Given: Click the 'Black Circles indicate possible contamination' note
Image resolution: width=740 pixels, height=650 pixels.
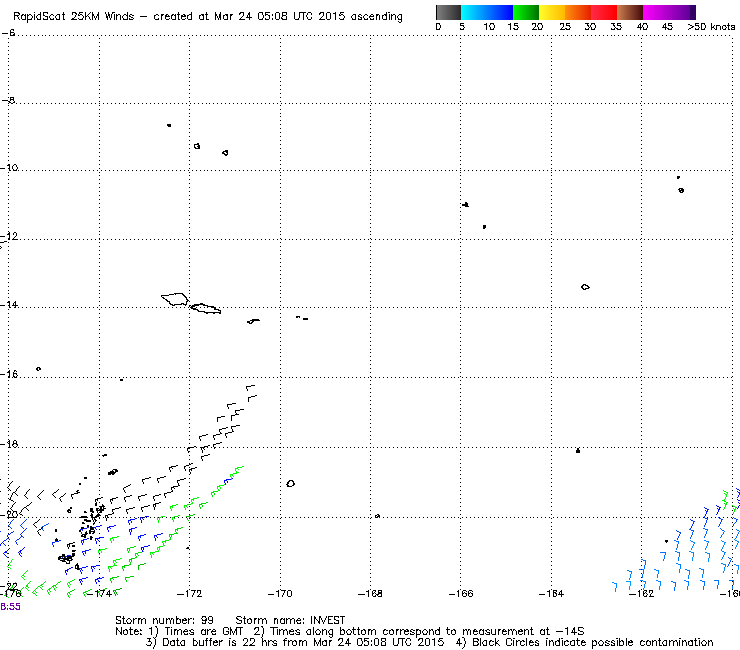Looking at the screenshot, I should click(593, 642).
